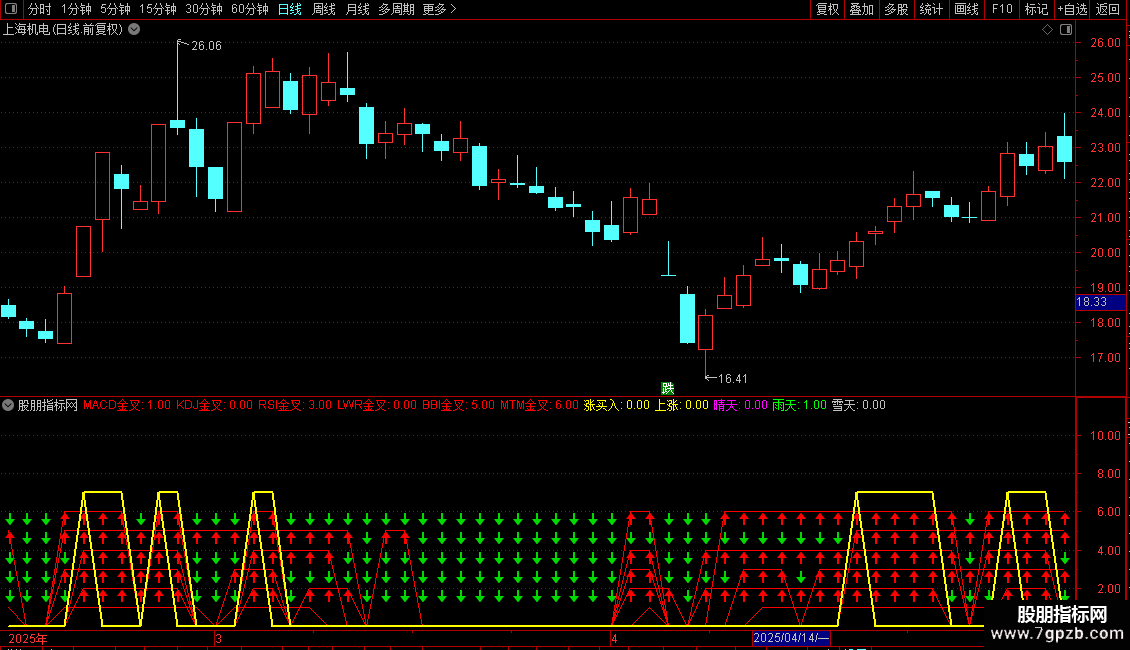The image size is (1130, 650).
Task: Click the month 3 marker on time axis
Action: click(x=218, y=638)
